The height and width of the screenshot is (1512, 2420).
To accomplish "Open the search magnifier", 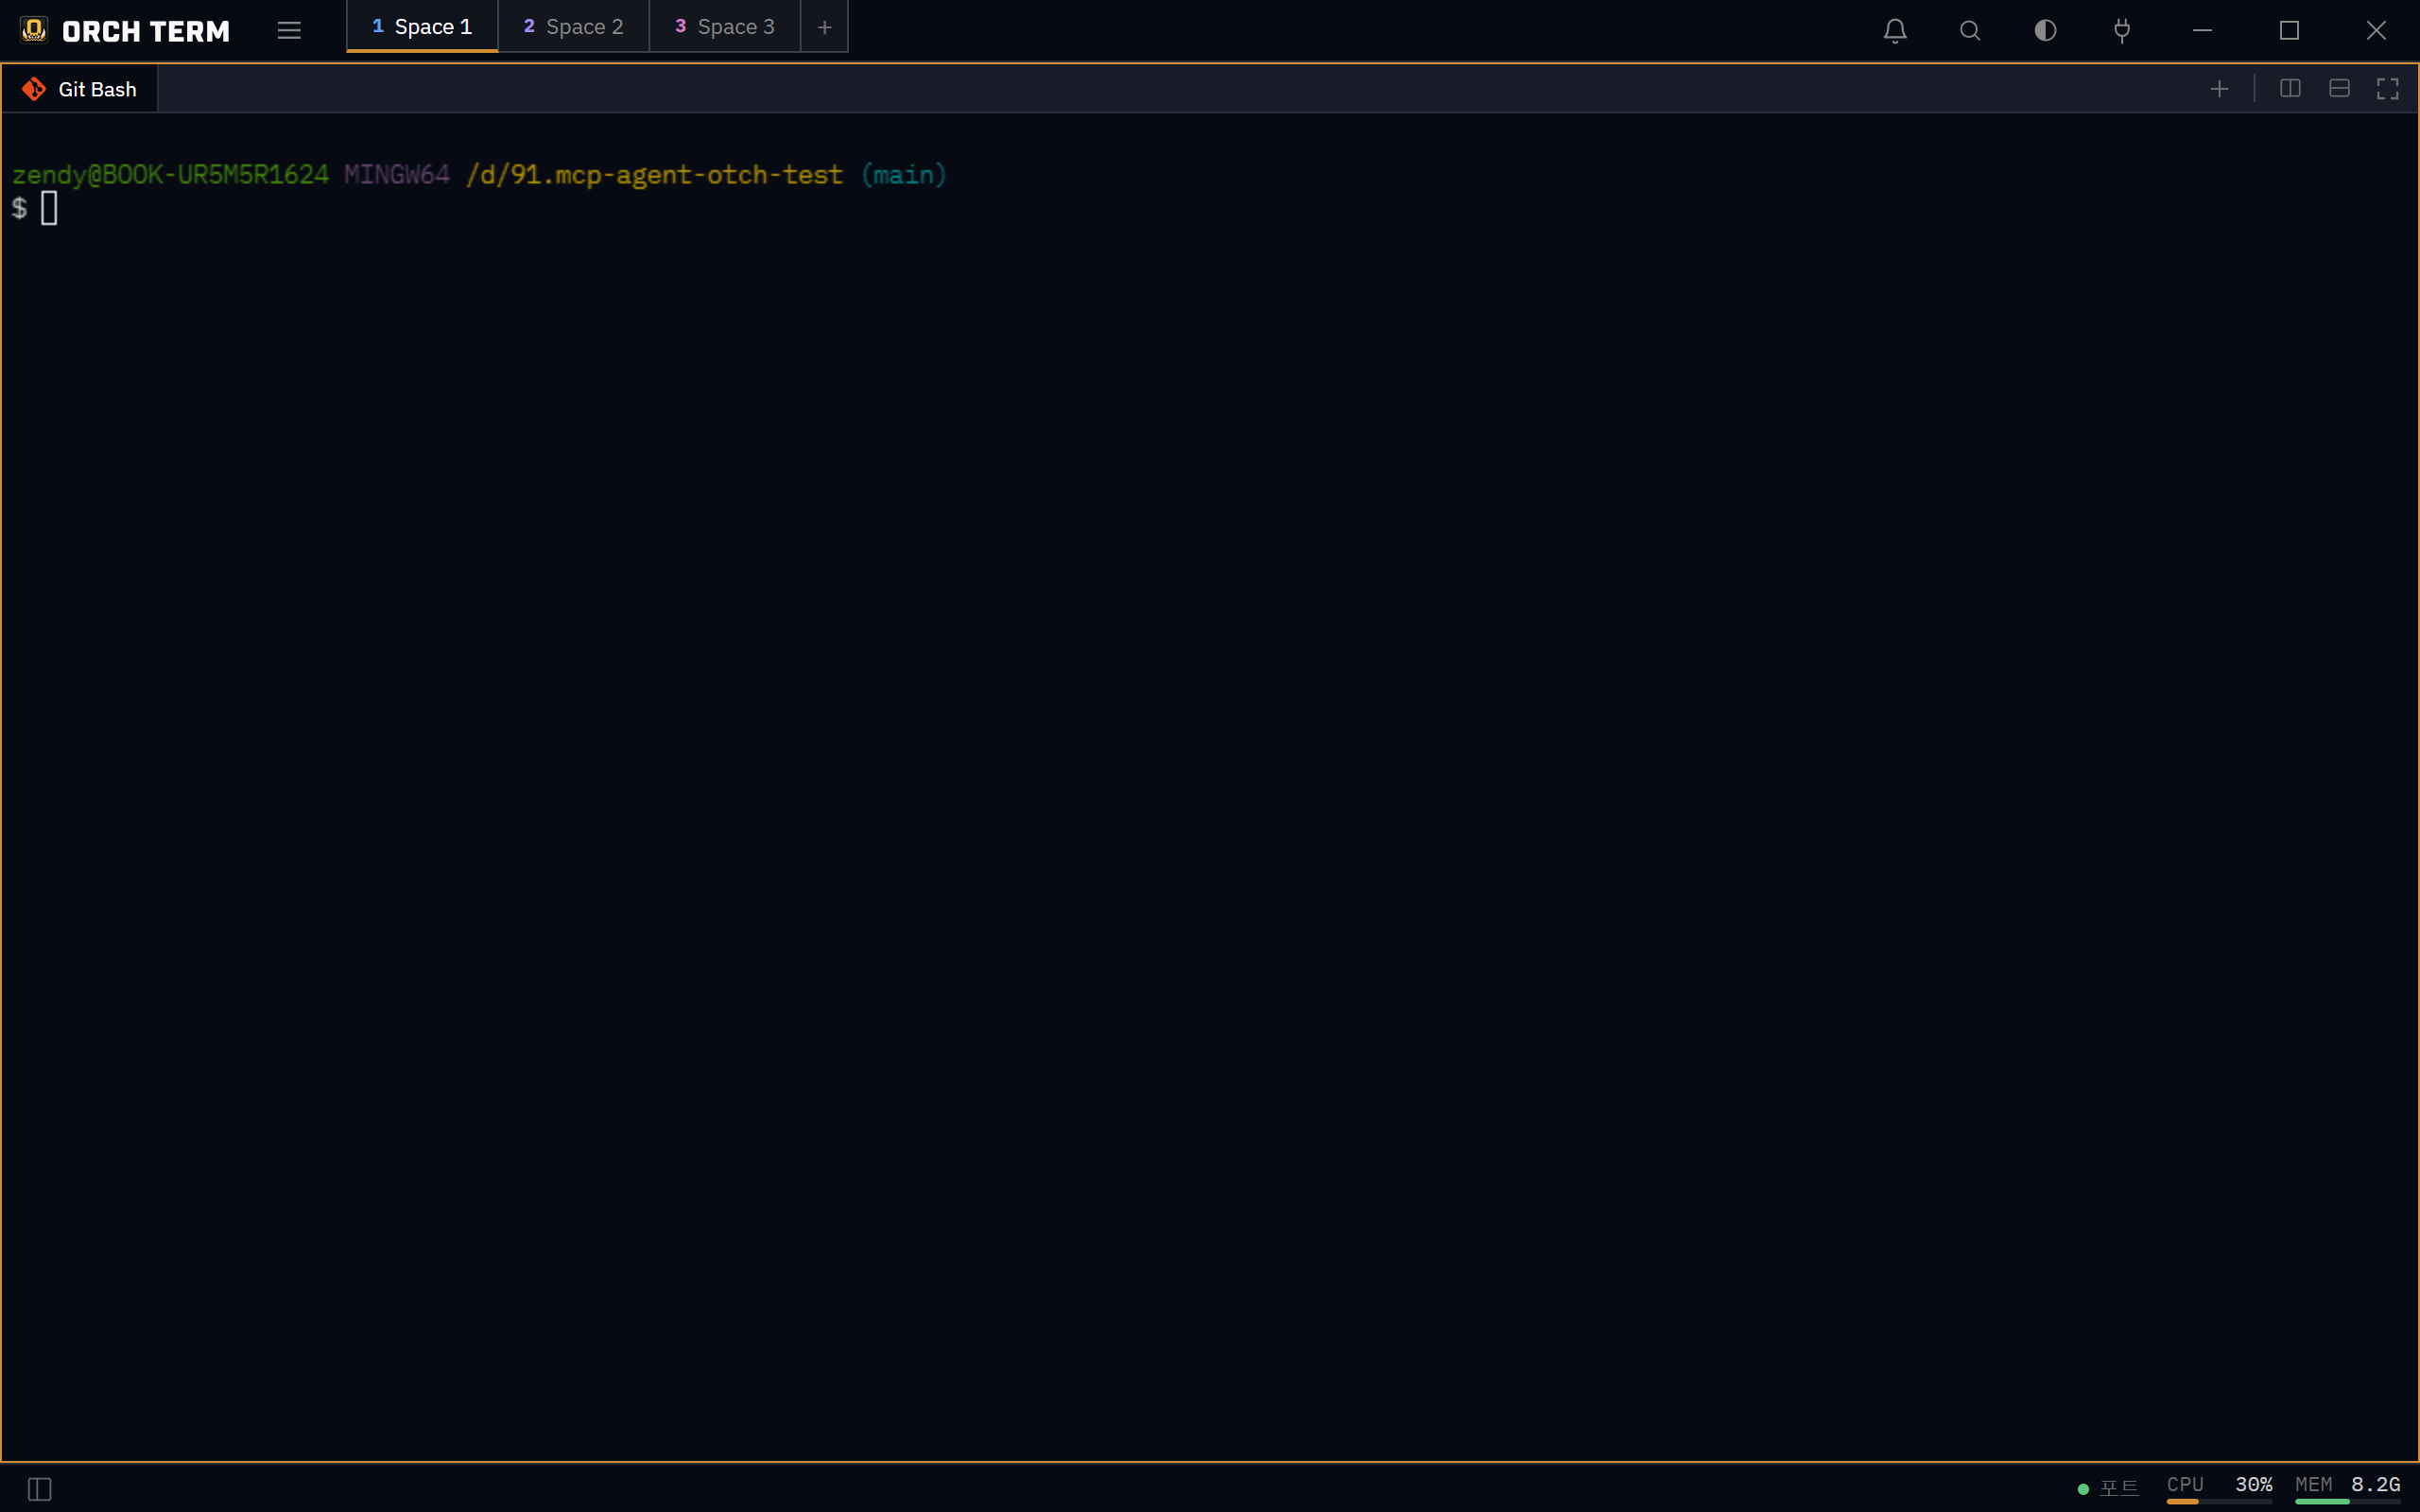I will pyautogui.click(x=1970, y=30).
